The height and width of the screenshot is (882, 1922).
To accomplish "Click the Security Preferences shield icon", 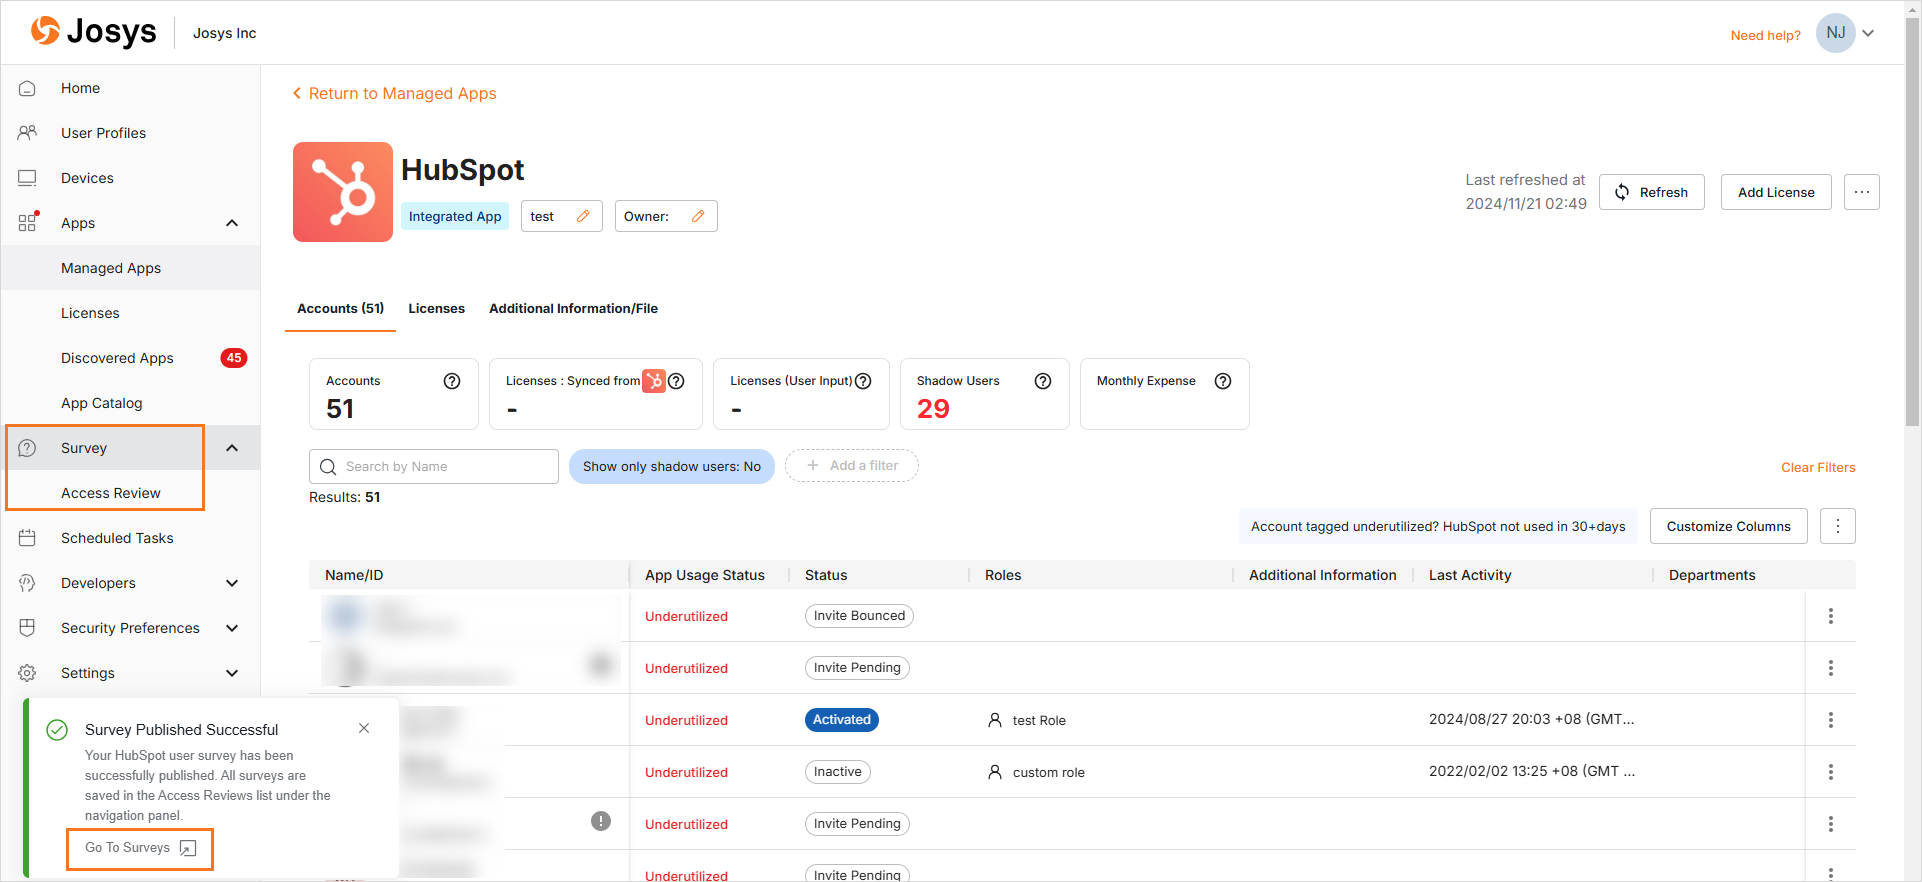I will [27, 628].
